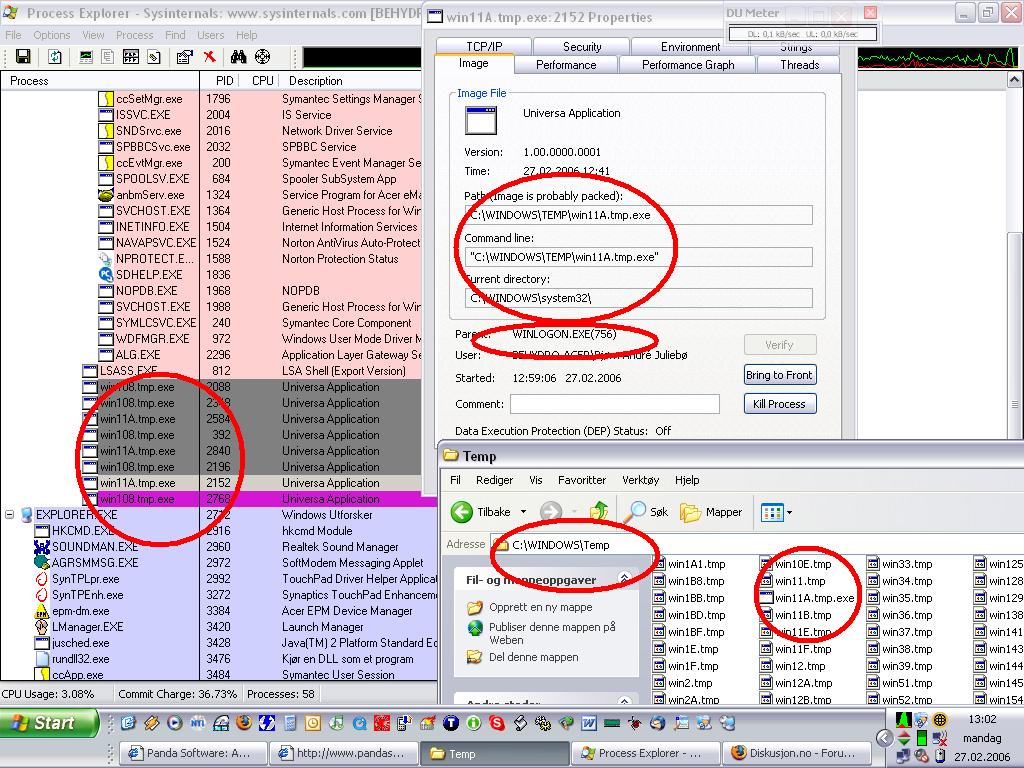
Task: Click the Opprett en ny mappe folder icon
Action: tap(475, 607)
